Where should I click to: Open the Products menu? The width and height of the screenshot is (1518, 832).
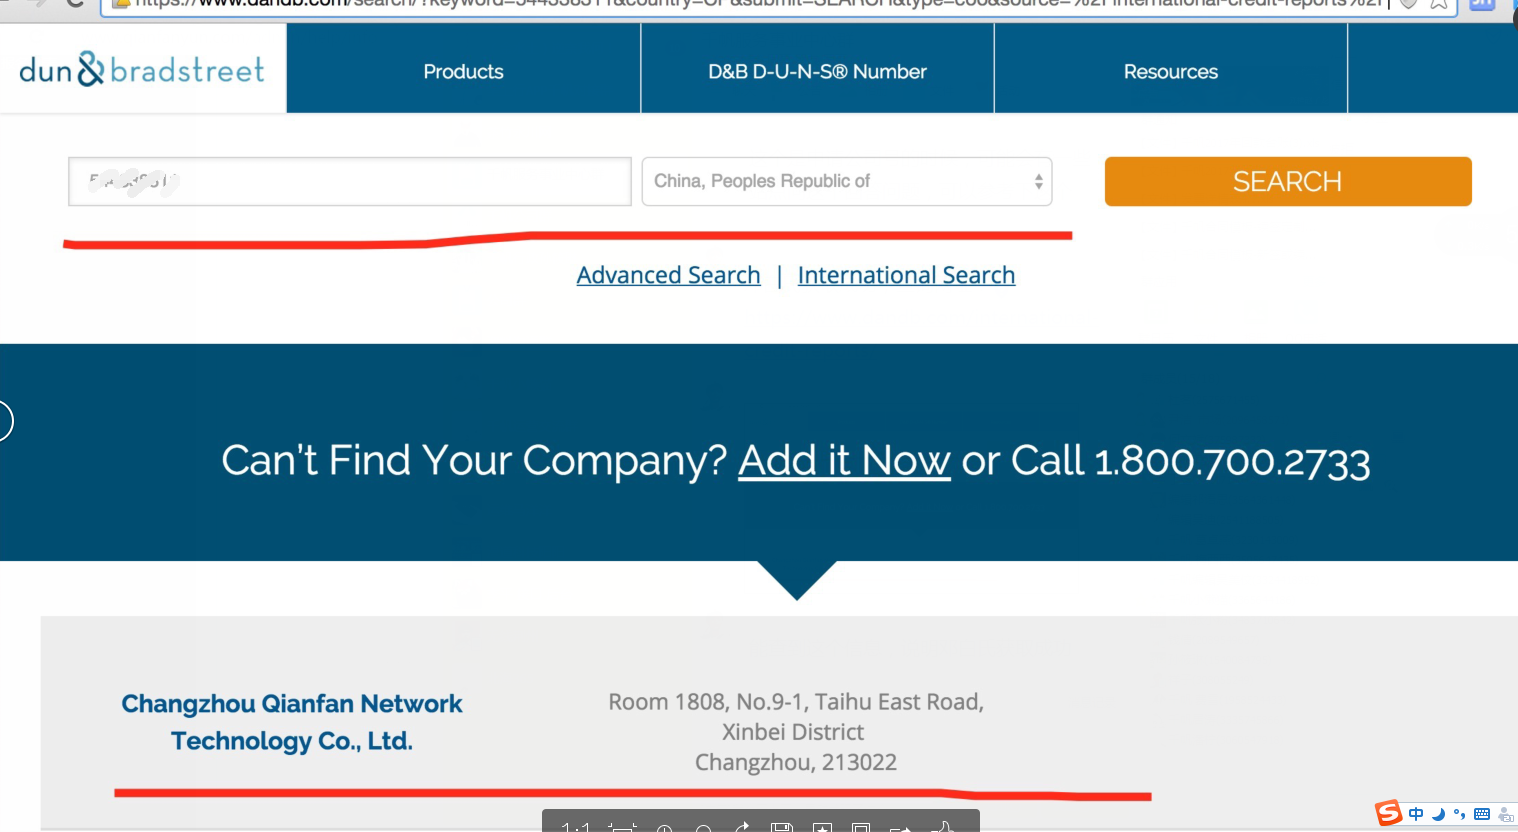pos(463,71)
